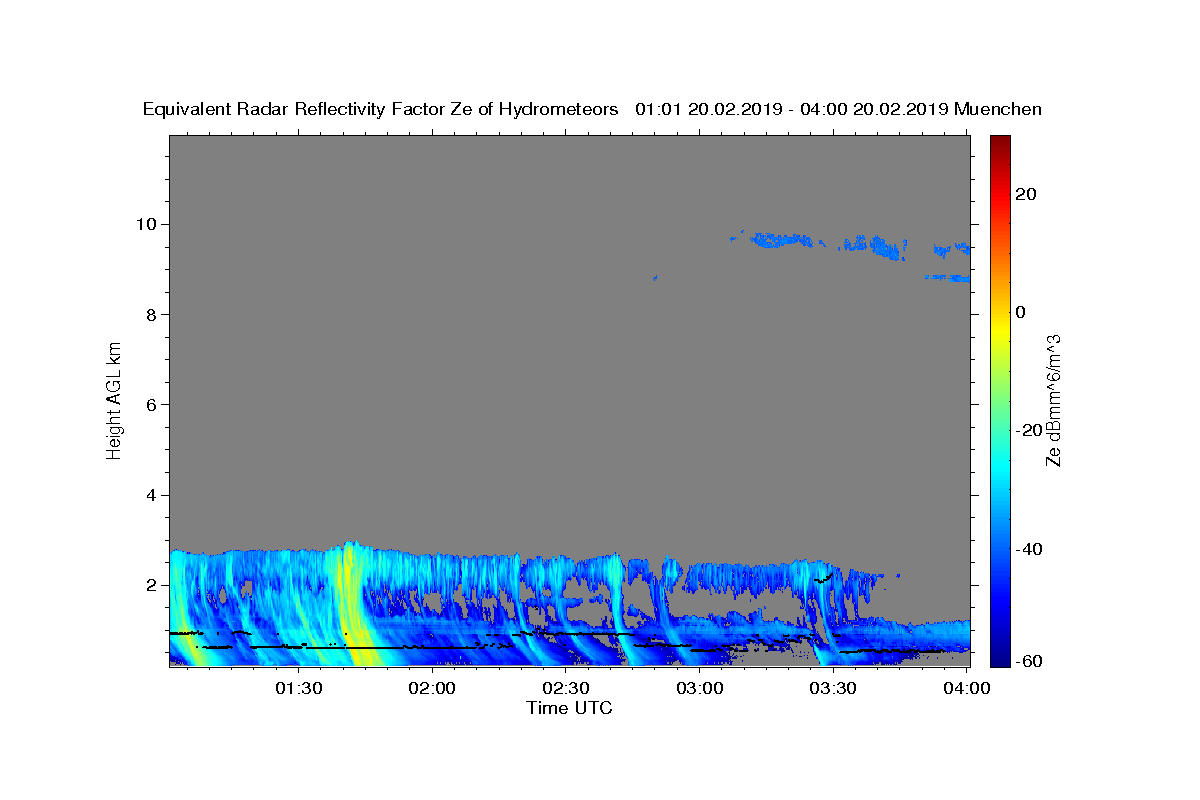
Task: Click the 'Ze dBmm^6/m^3' colorbar unit label
Action: tap(1053, 400)
